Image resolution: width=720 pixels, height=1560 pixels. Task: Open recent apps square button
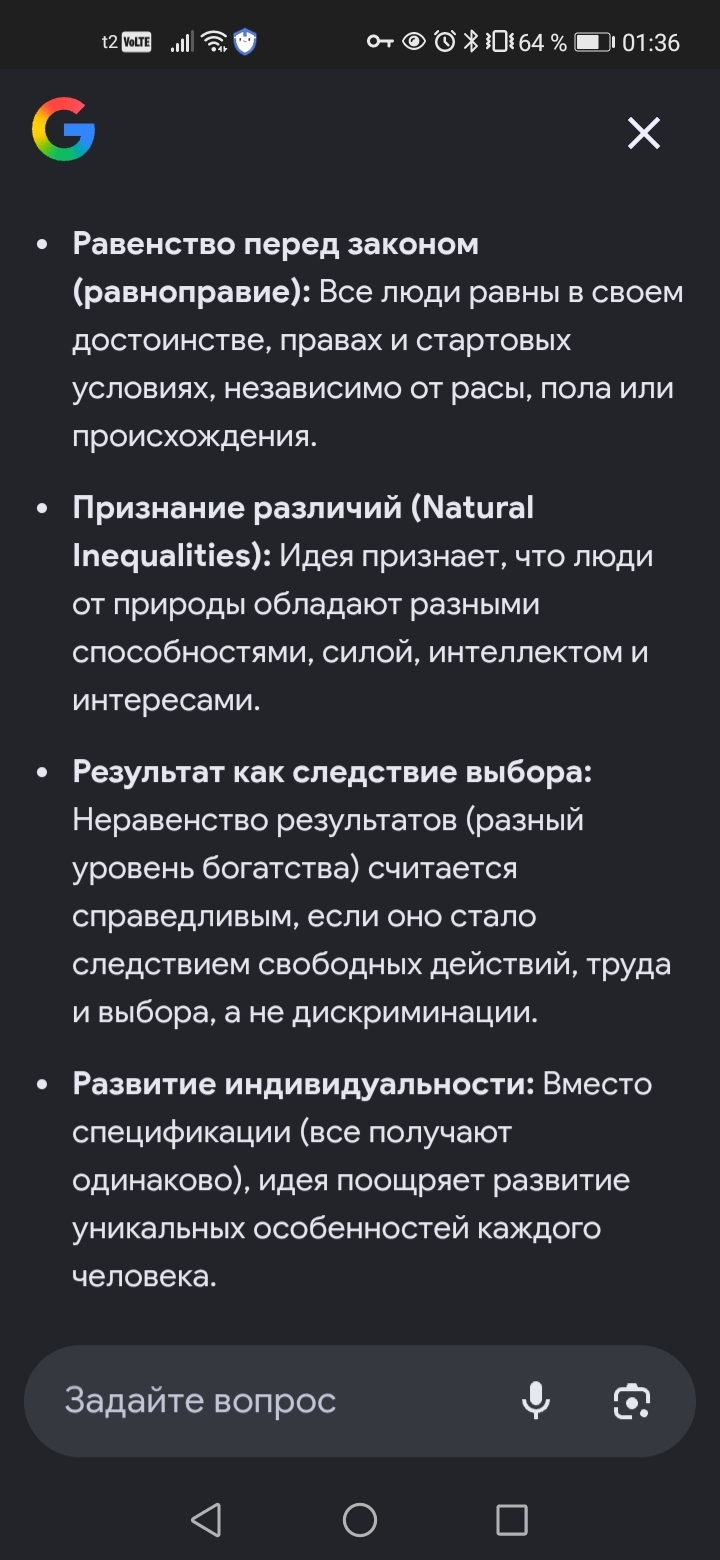coord(511,1520)
